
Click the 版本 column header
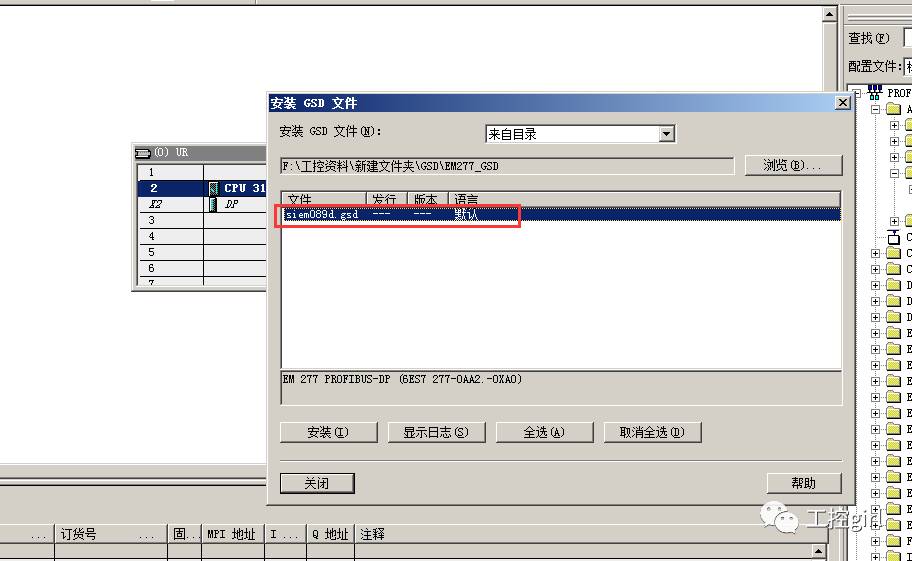click(428, 199)
